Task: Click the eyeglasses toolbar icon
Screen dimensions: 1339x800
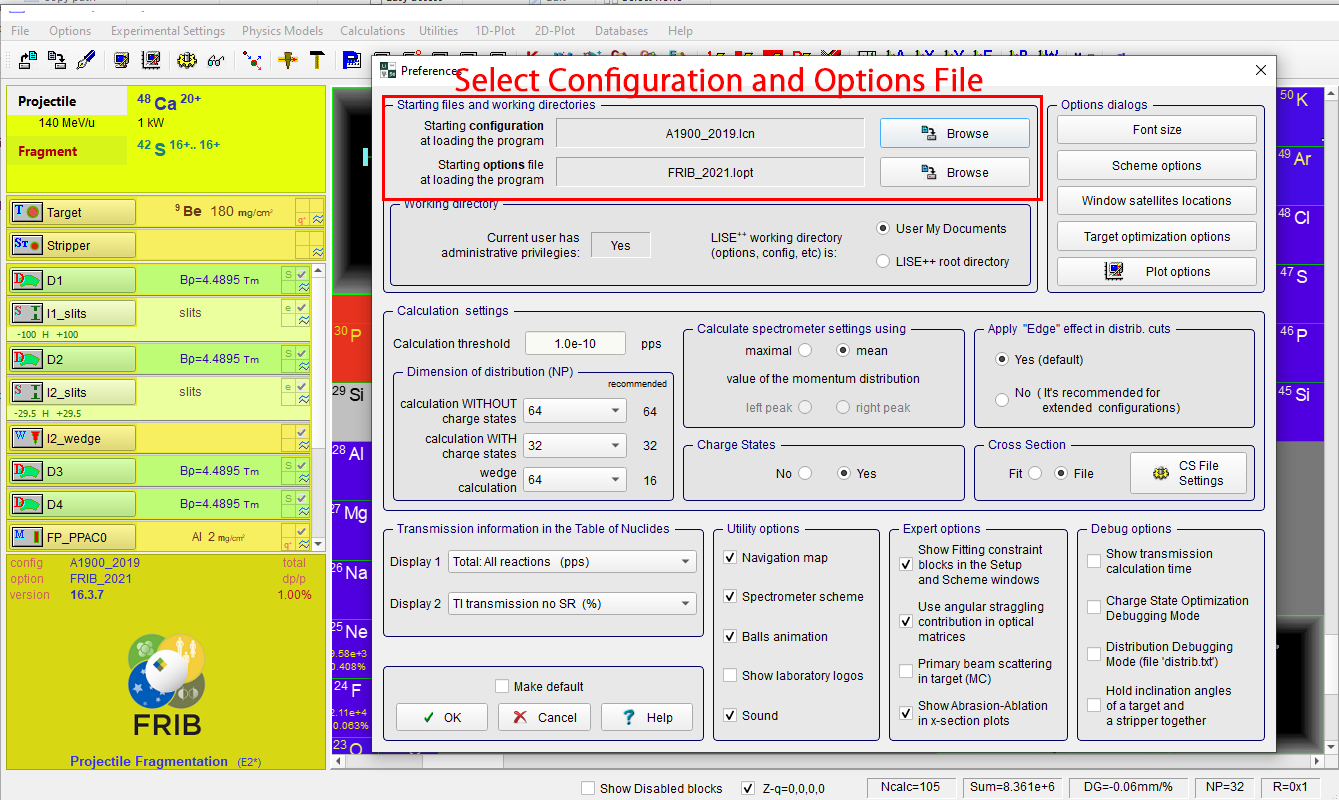Action: [x=216, y=60]
